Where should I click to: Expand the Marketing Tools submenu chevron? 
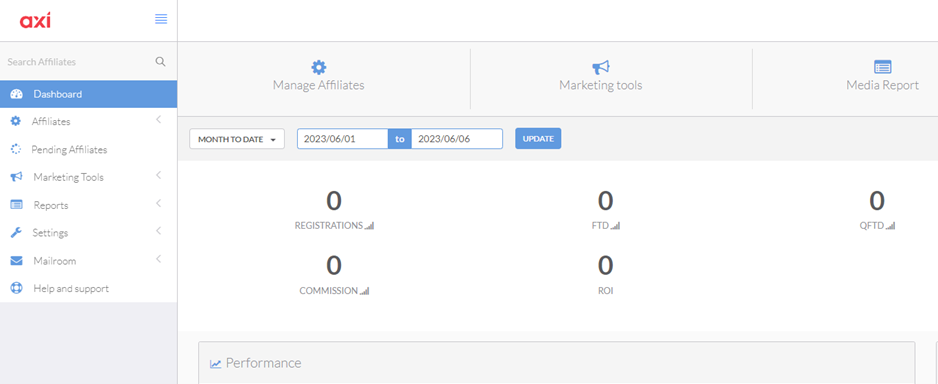[159, 176]
